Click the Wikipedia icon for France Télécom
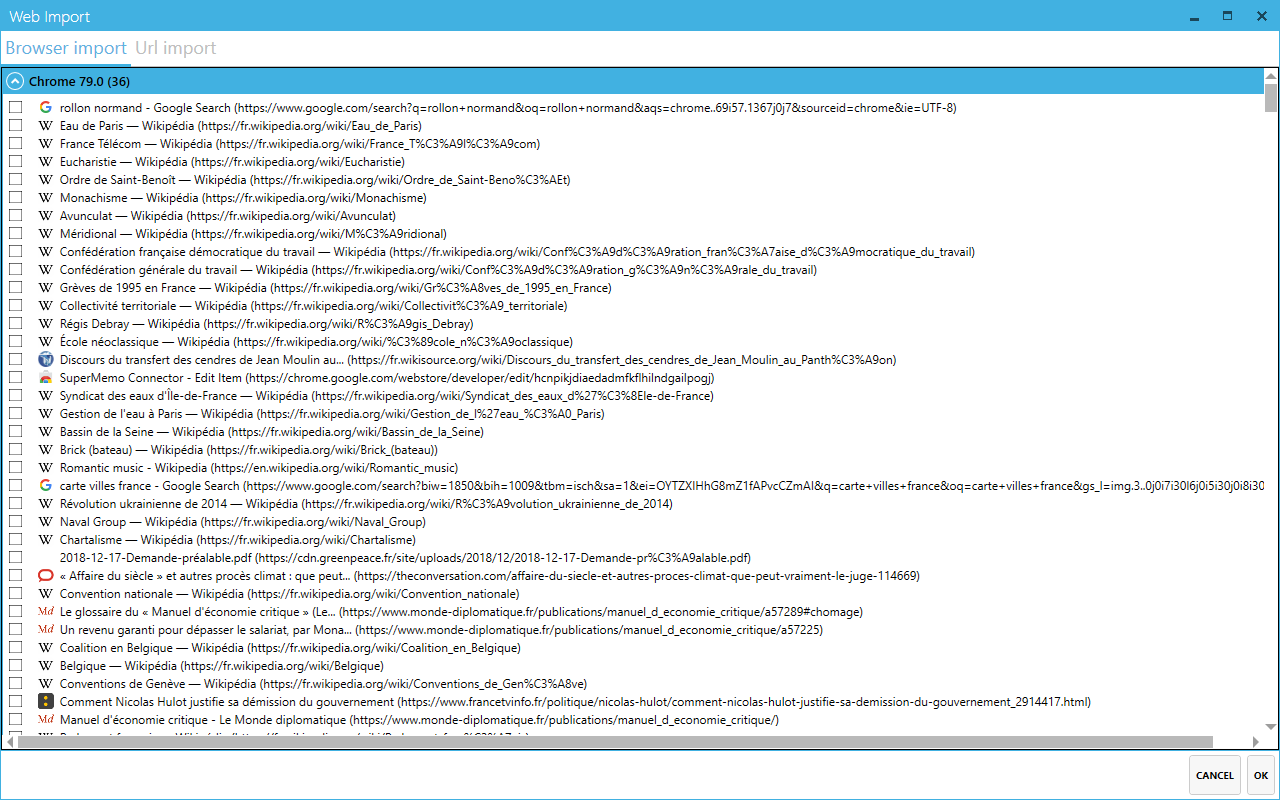Viewport: 1280px width, 800px height. (x=45, y=144)
